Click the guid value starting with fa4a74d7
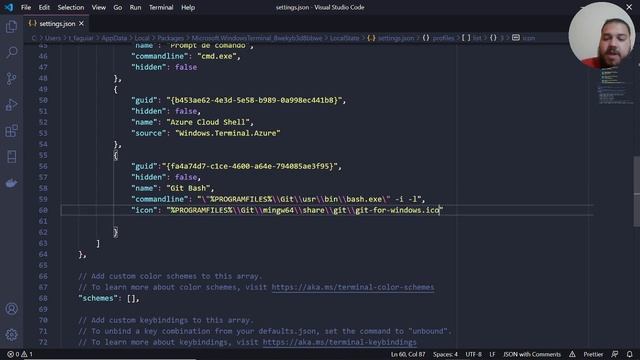Viewport: 640px width, 360px height. [250, 166]
